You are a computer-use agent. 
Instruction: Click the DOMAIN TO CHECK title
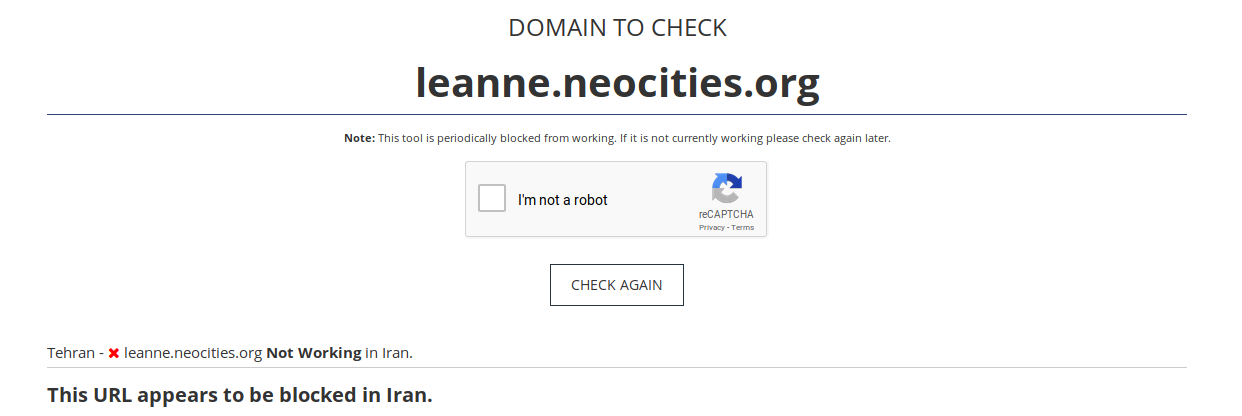click(x=617, y=28)
